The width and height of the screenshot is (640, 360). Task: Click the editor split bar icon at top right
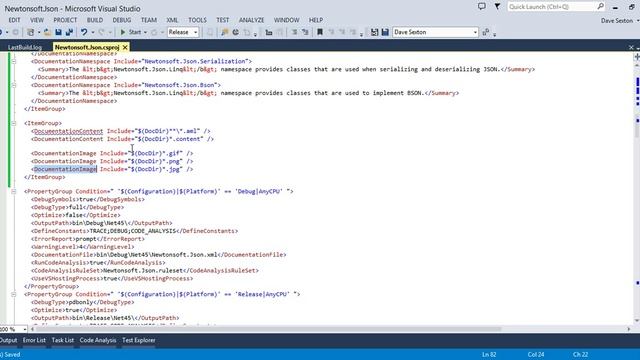pyautogui.click(x=637, y=57)
